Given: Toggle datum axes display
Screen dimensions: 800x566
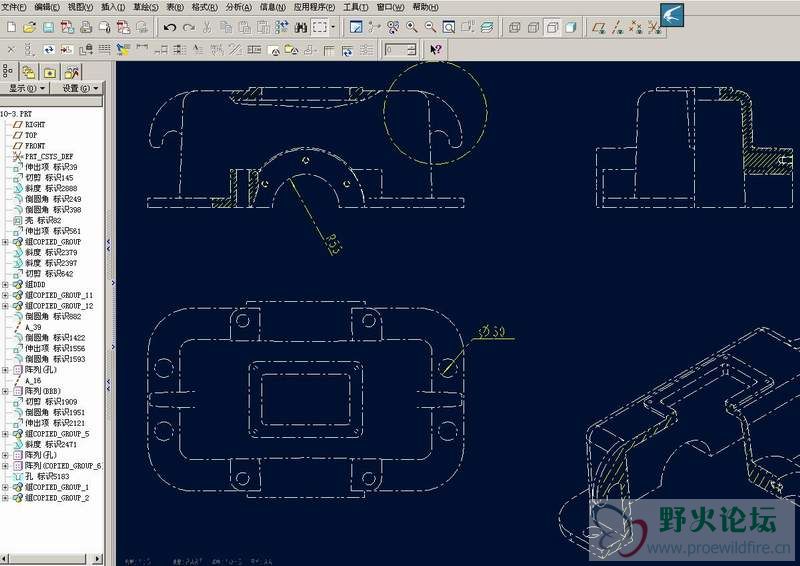Looking at the screenshot, I should (x=617, y=27).
